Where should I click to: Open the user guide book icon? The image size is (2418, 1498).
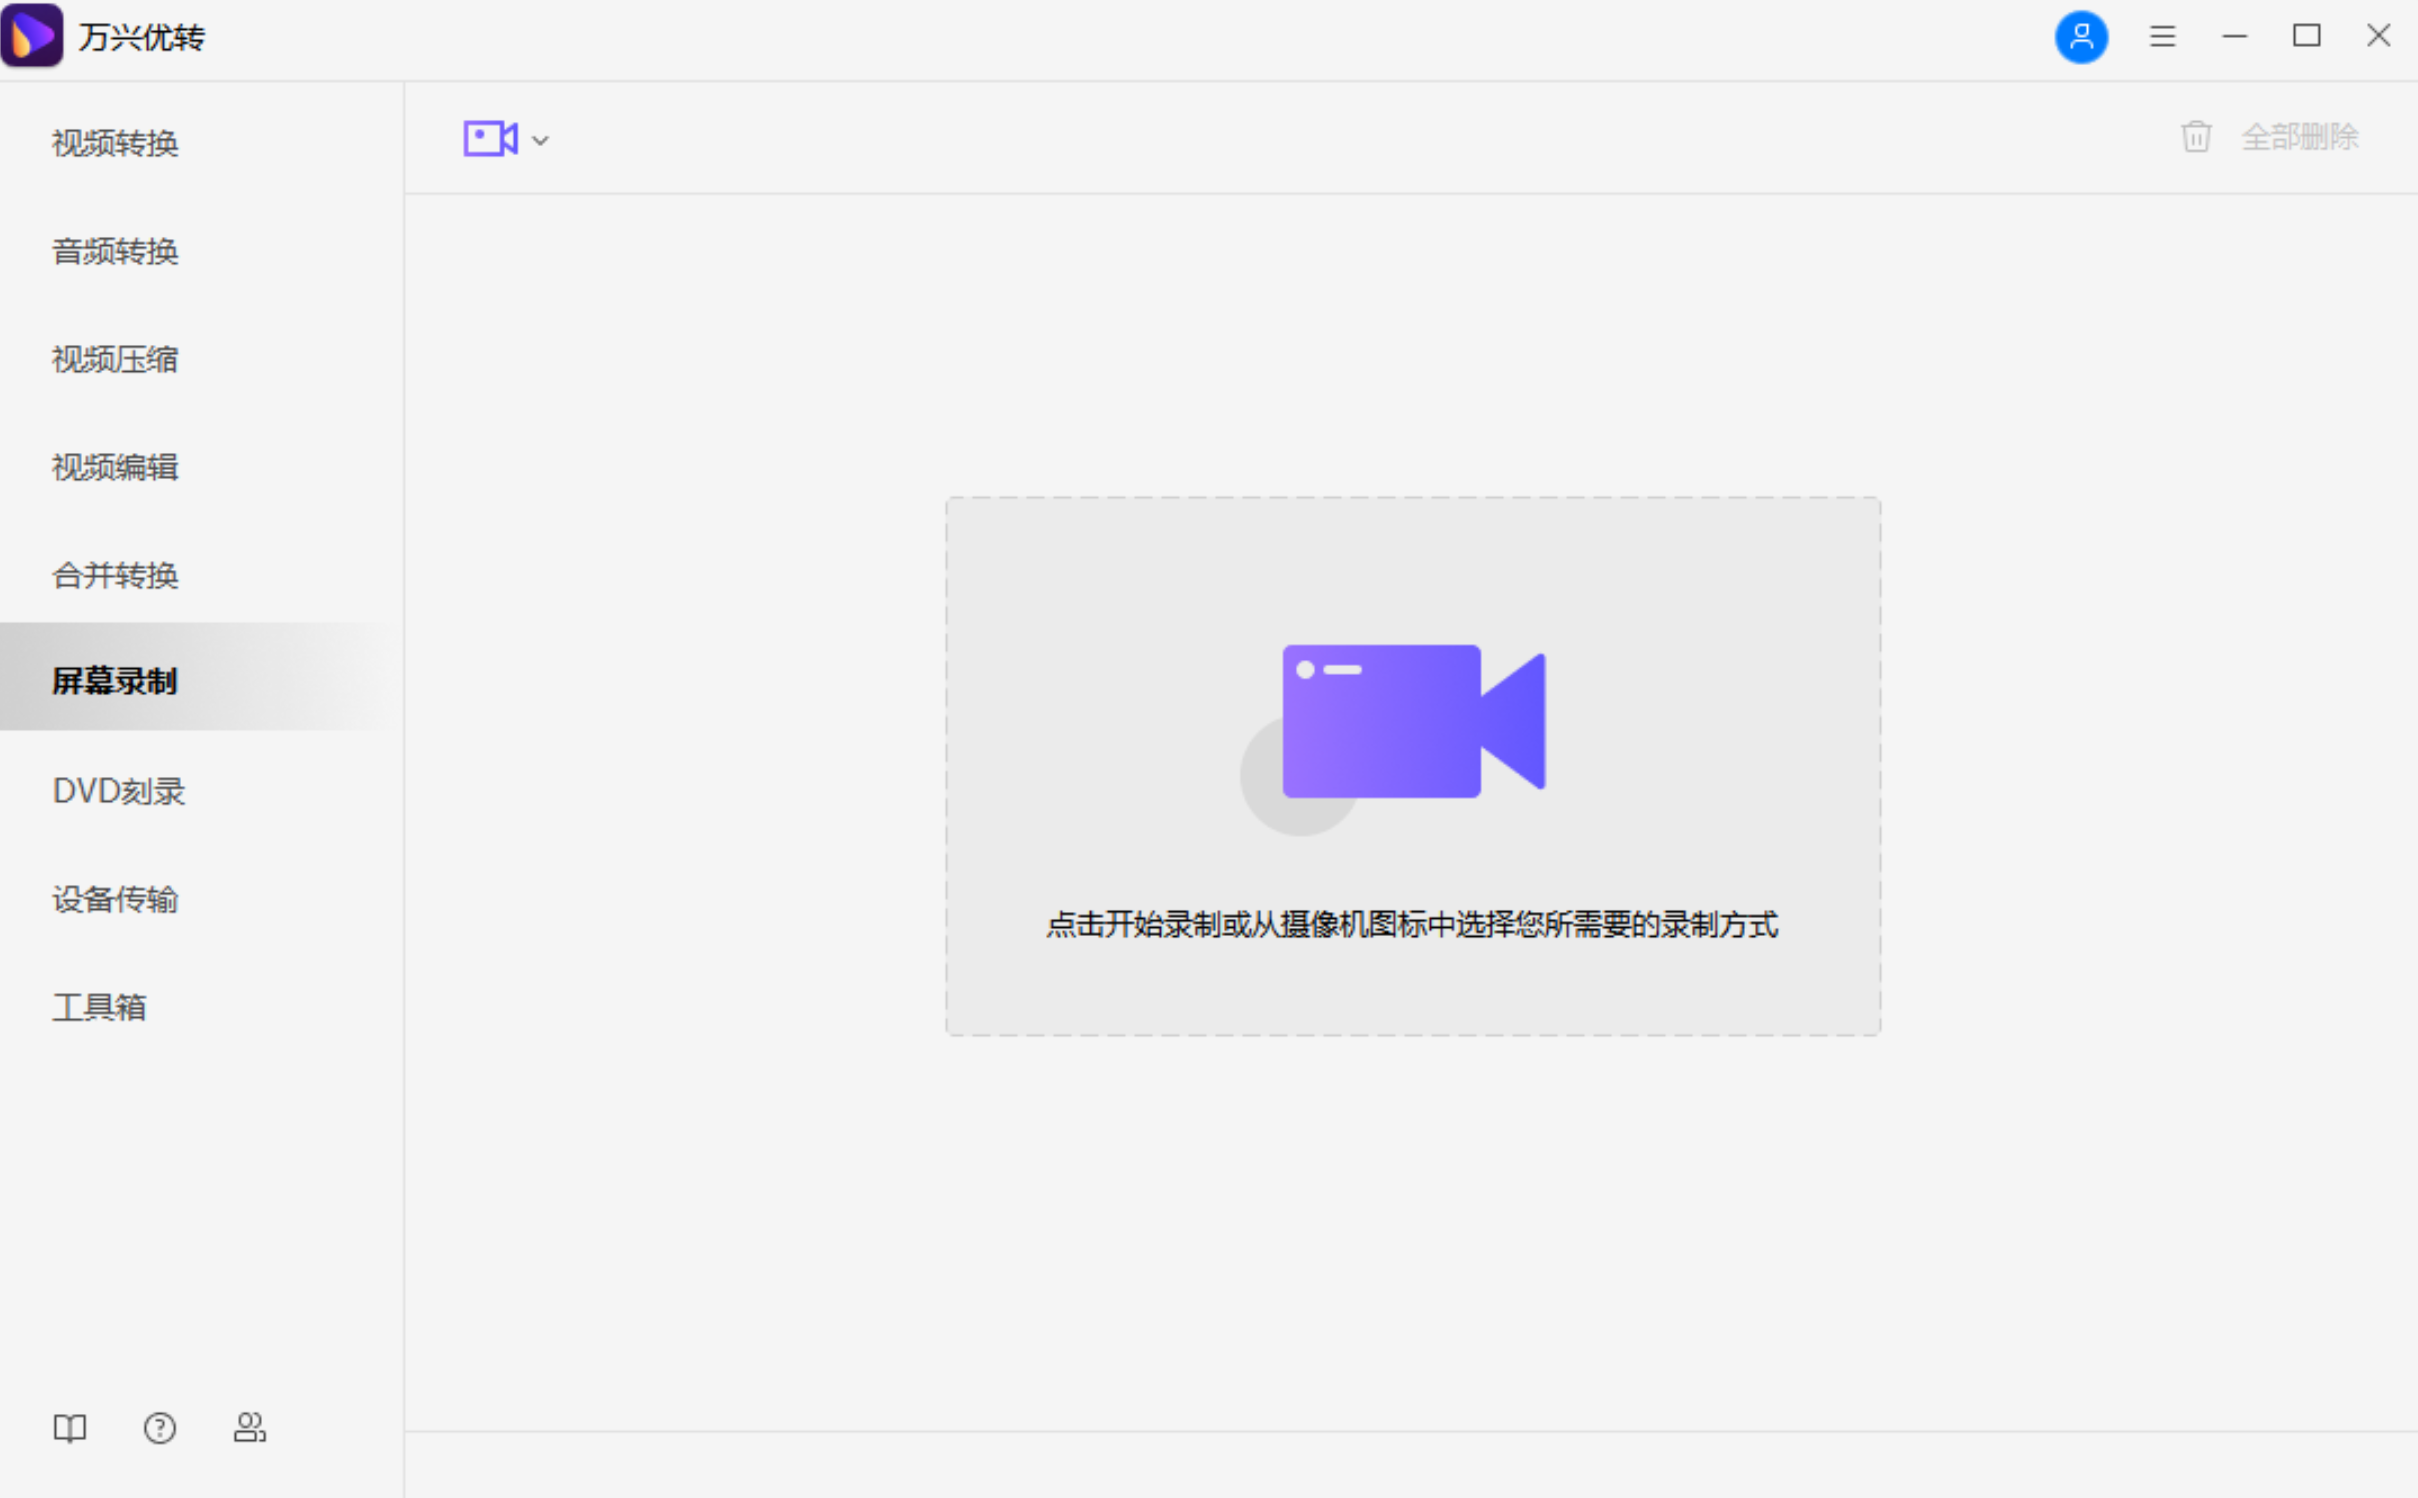pos(69,1428)
